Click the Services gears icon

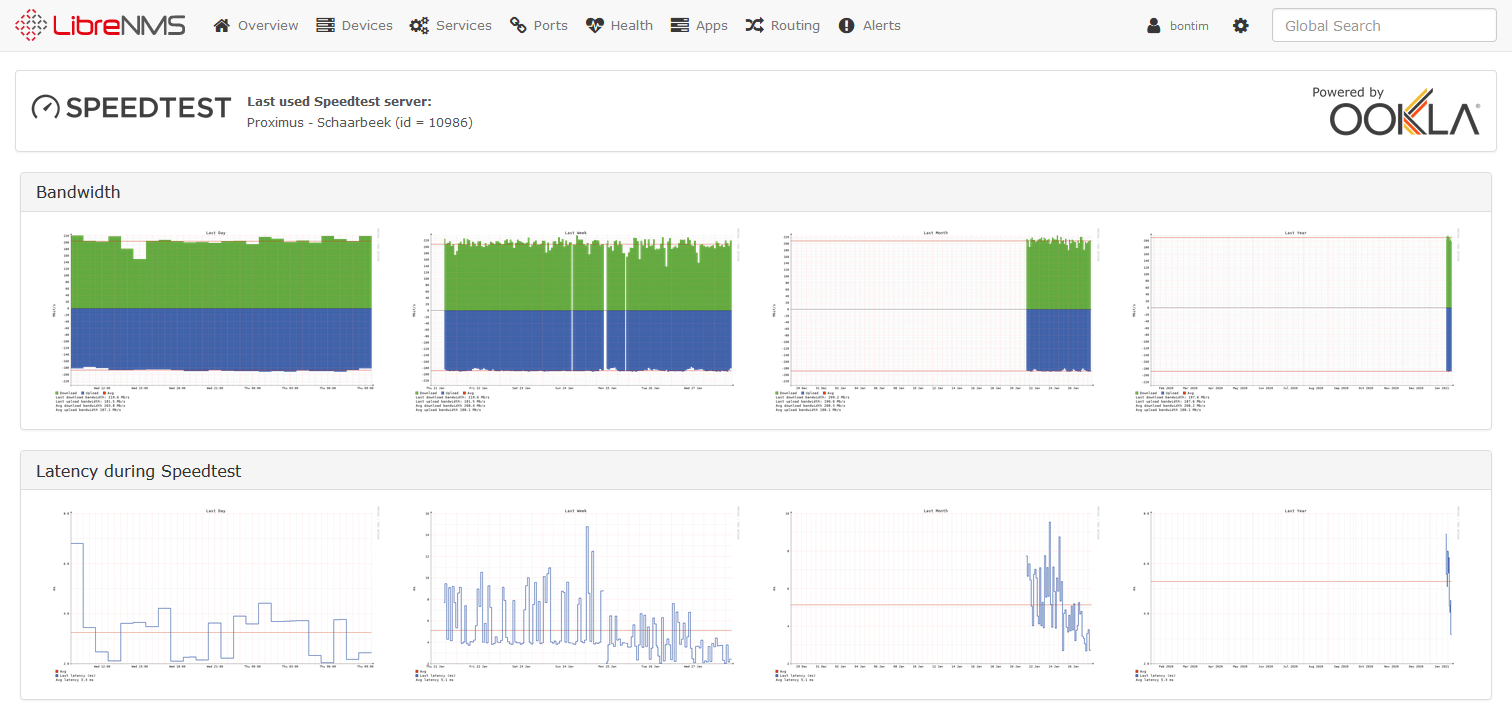[x=419, y=26]
